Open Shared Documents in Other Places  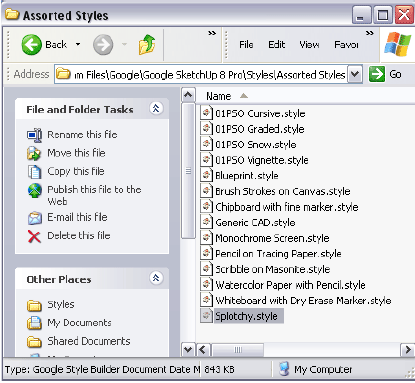(89, 341)
